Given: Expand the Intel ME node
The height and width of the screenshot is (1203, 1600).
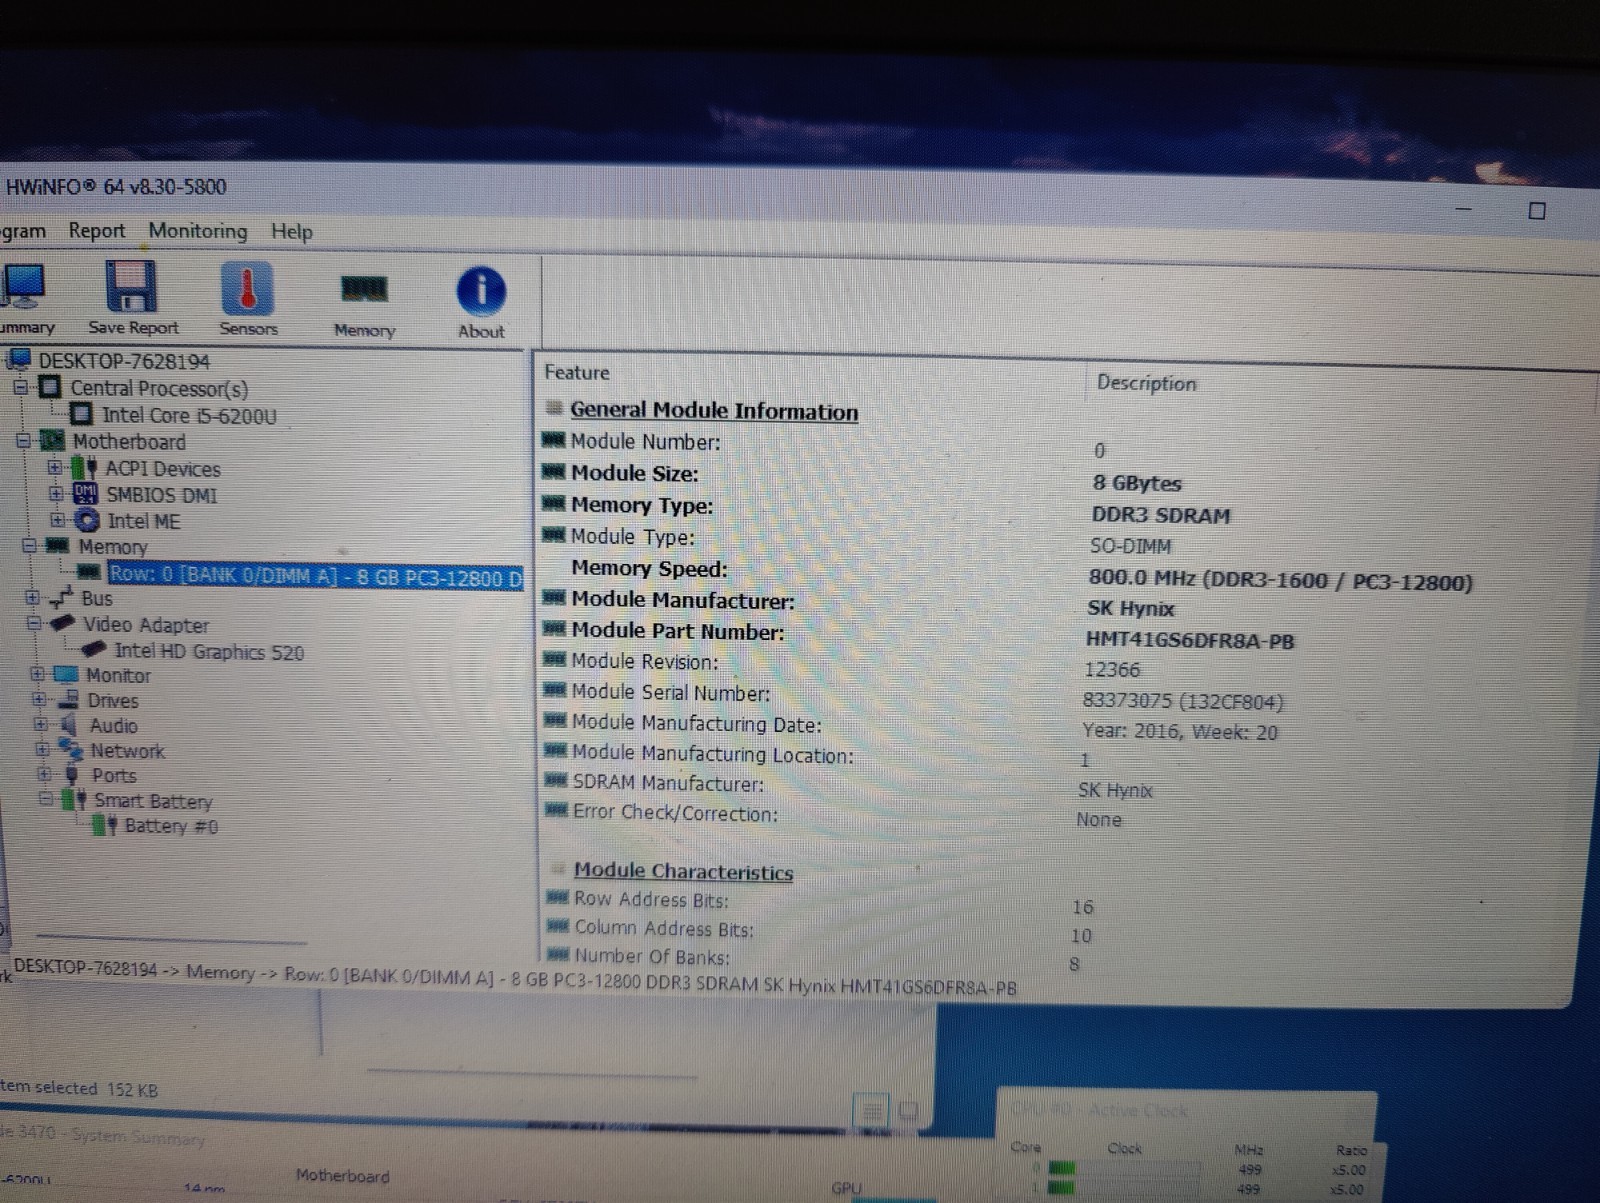Looking at the screenshot, I should tap(57, 520).
